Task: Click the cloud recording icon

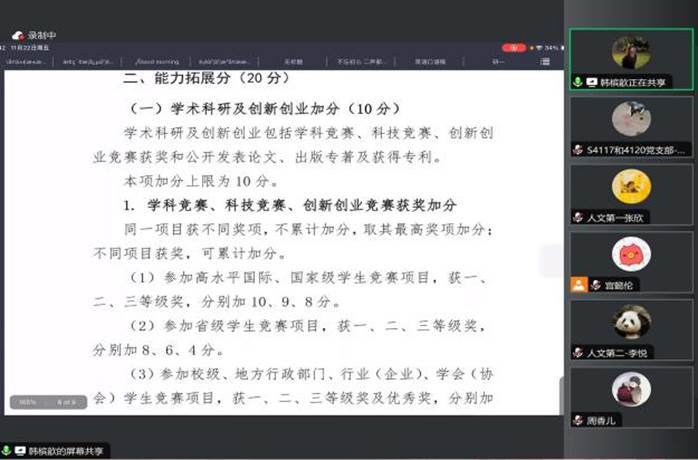Action: click(18, 34)
